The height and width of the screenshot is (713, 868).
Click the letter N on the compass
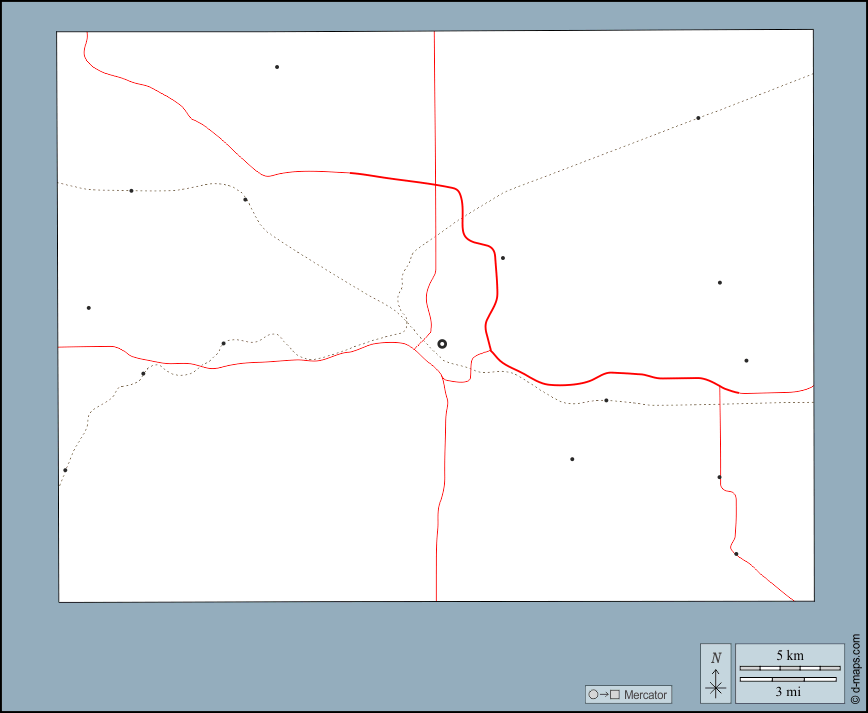coord(715,657)
